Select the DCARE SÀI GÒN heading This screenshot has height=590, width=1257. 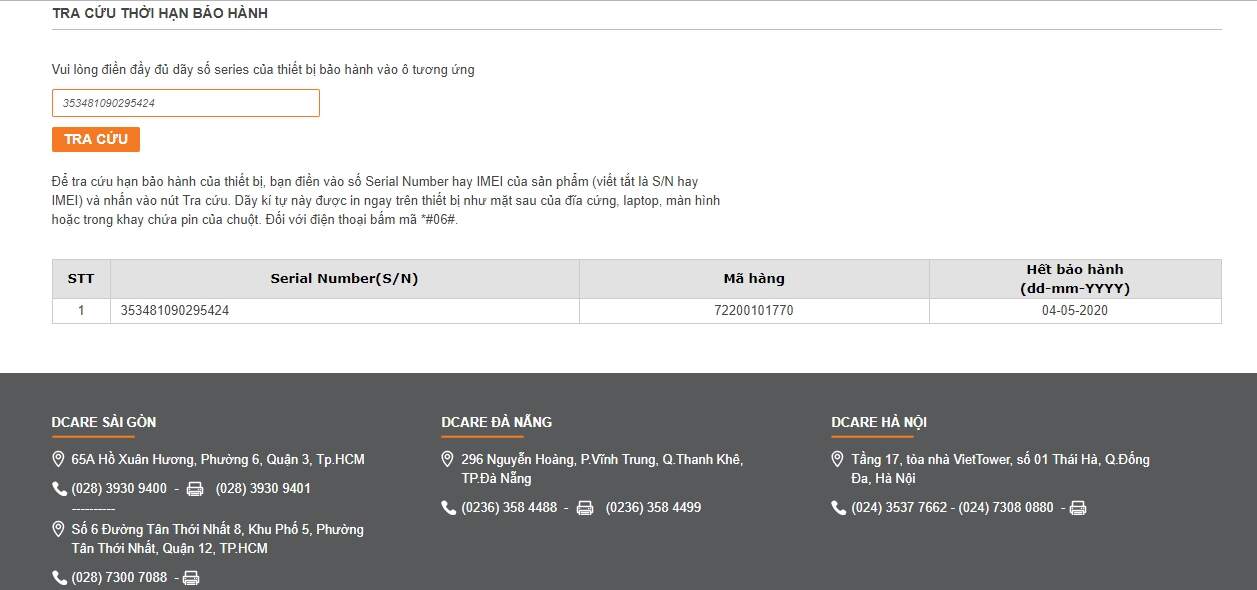[x=104, y=422]
